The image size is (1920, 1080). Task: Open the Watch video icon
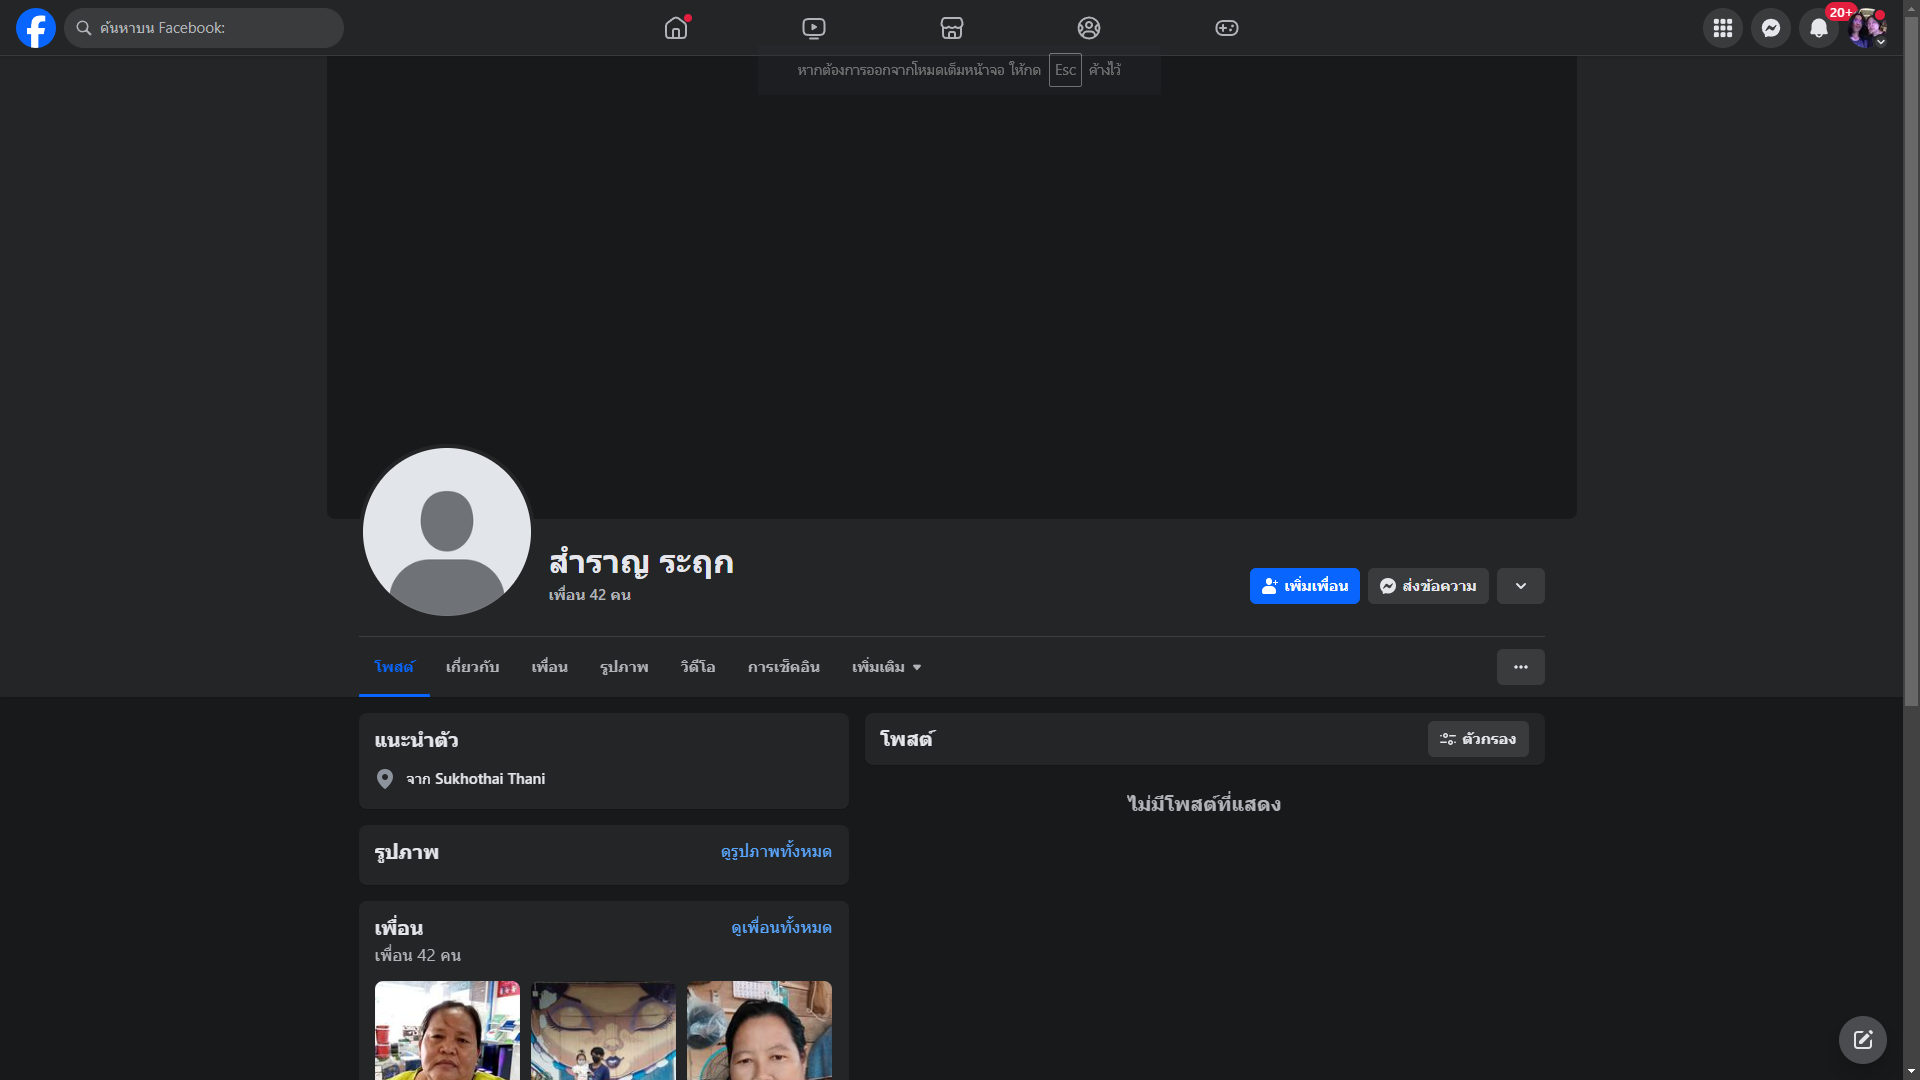pyautogui.click(x=814, y=28)
